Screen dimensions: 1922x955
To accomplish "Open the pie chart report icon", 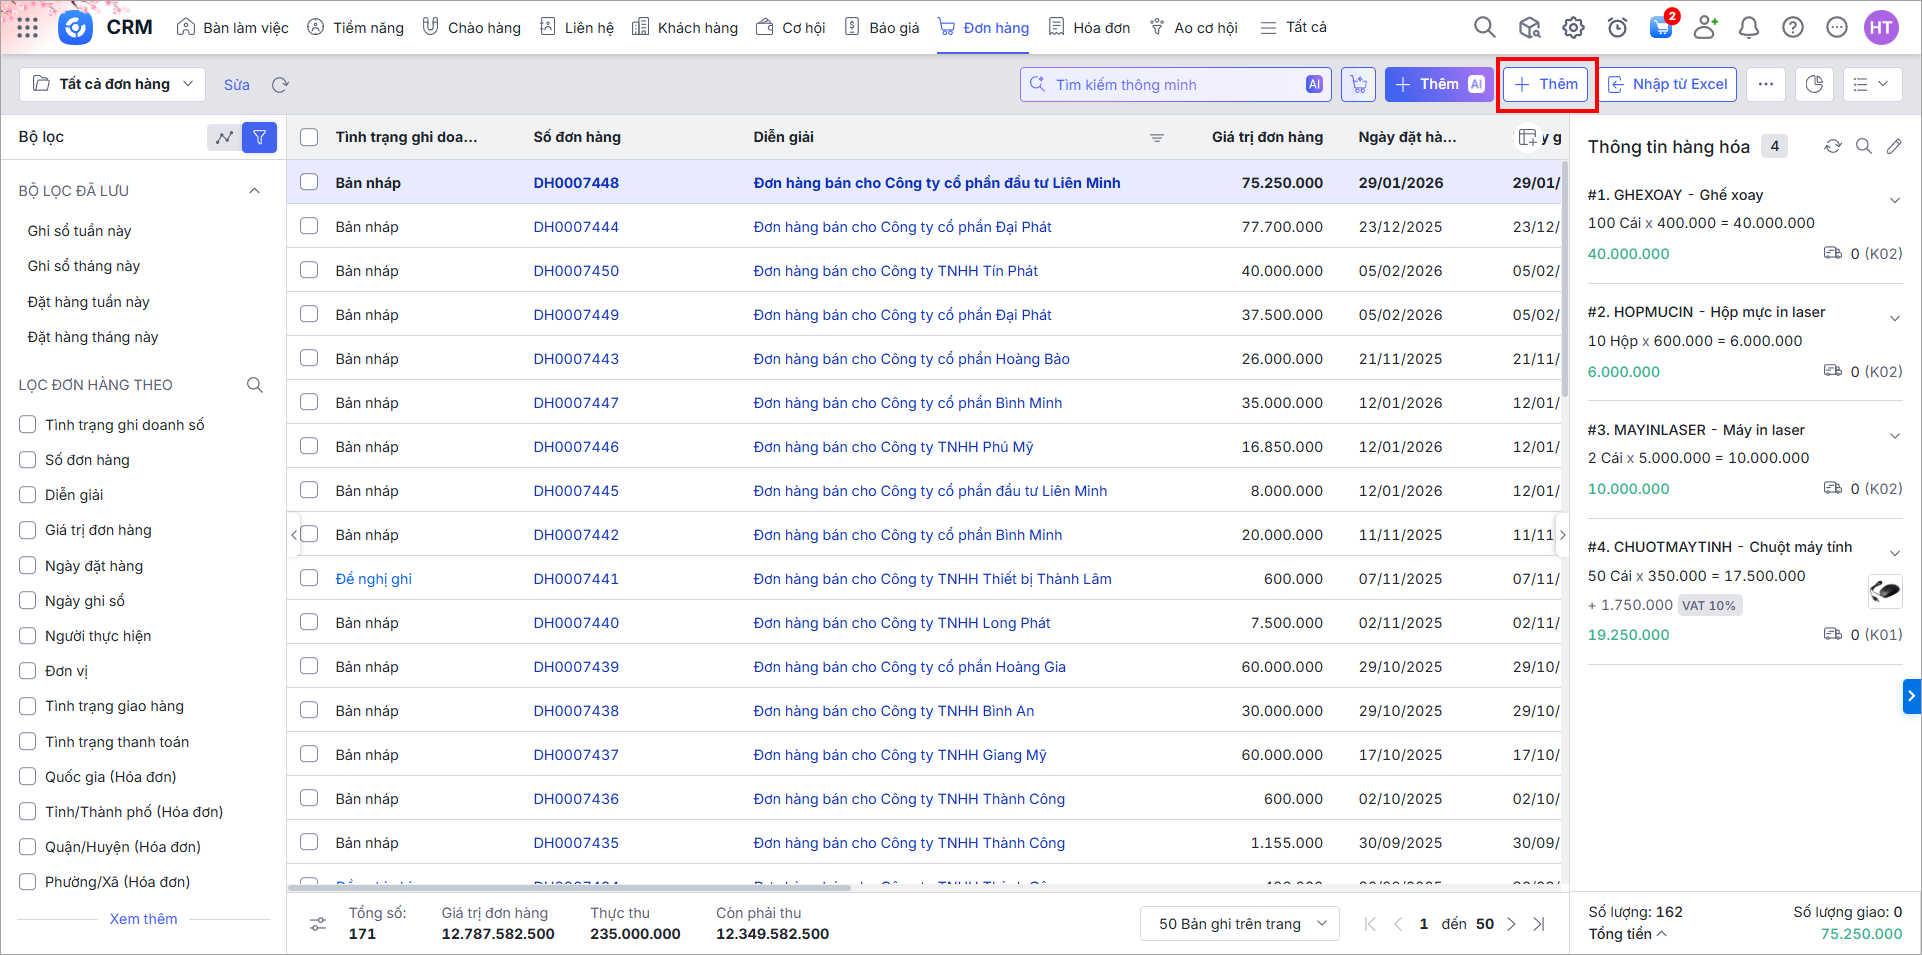I will [1814, 85].
